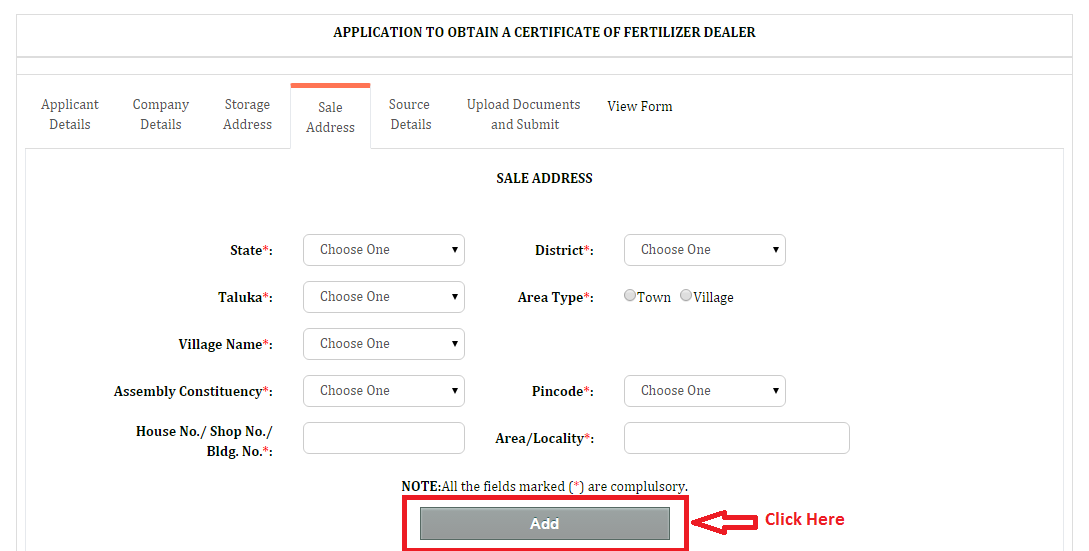
Task: Click the Pincode dropdown arrow
Action: tap(776, 391)
